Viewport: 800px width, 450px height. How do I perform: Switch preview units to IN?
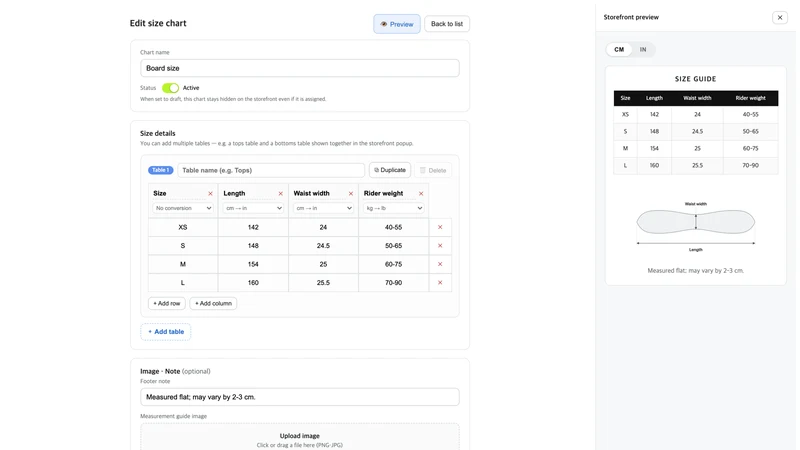click(x=643, y=49)
